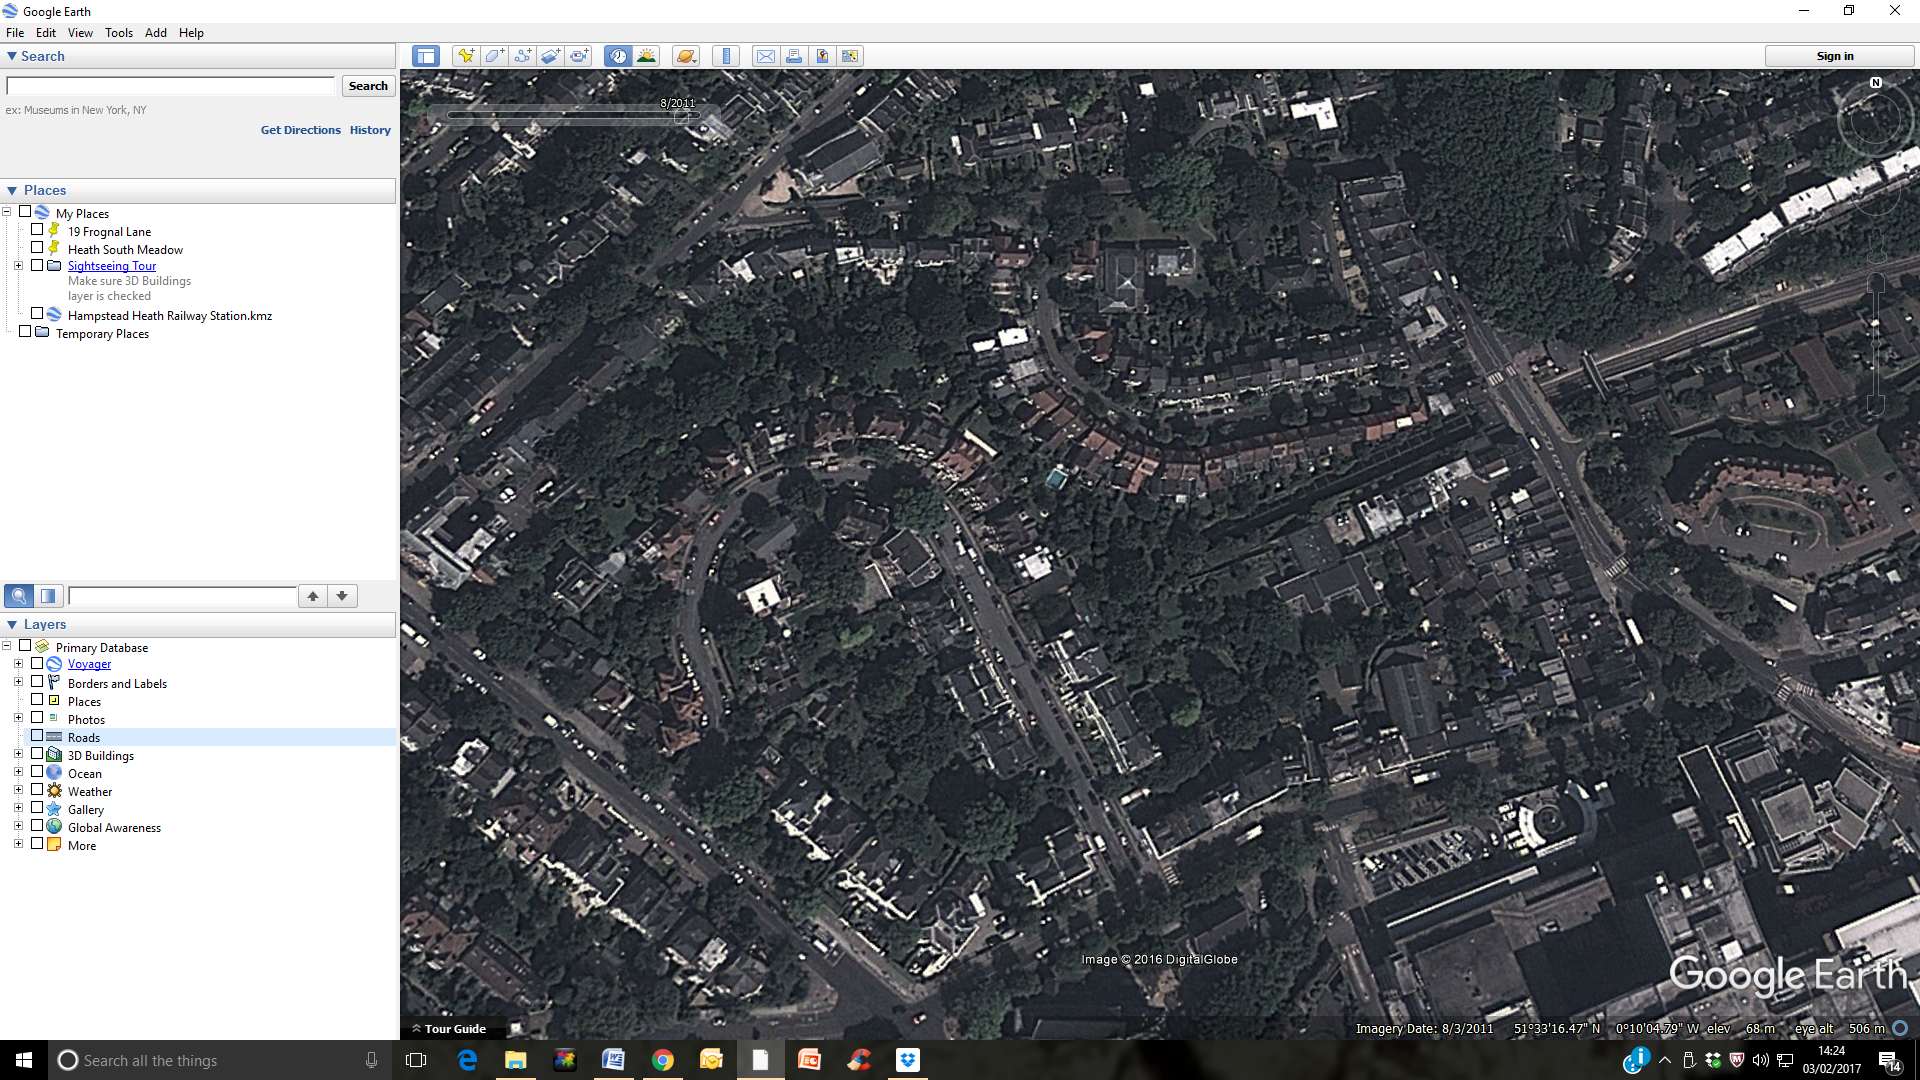Viewport: 1920px width, 1080px height.
Task: Add a polygon from the toolbar
Action: click(494, 56)
